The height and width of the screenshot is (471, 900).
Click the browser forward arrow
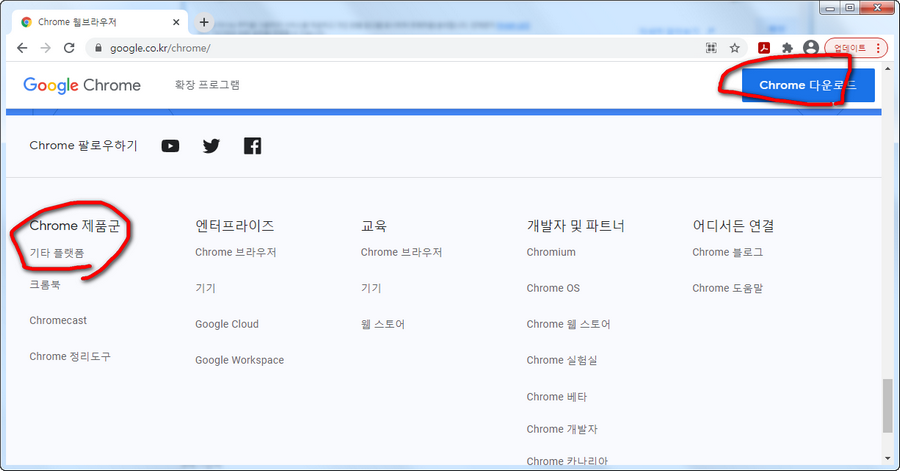pyautogui.click(x=45, y=48)
